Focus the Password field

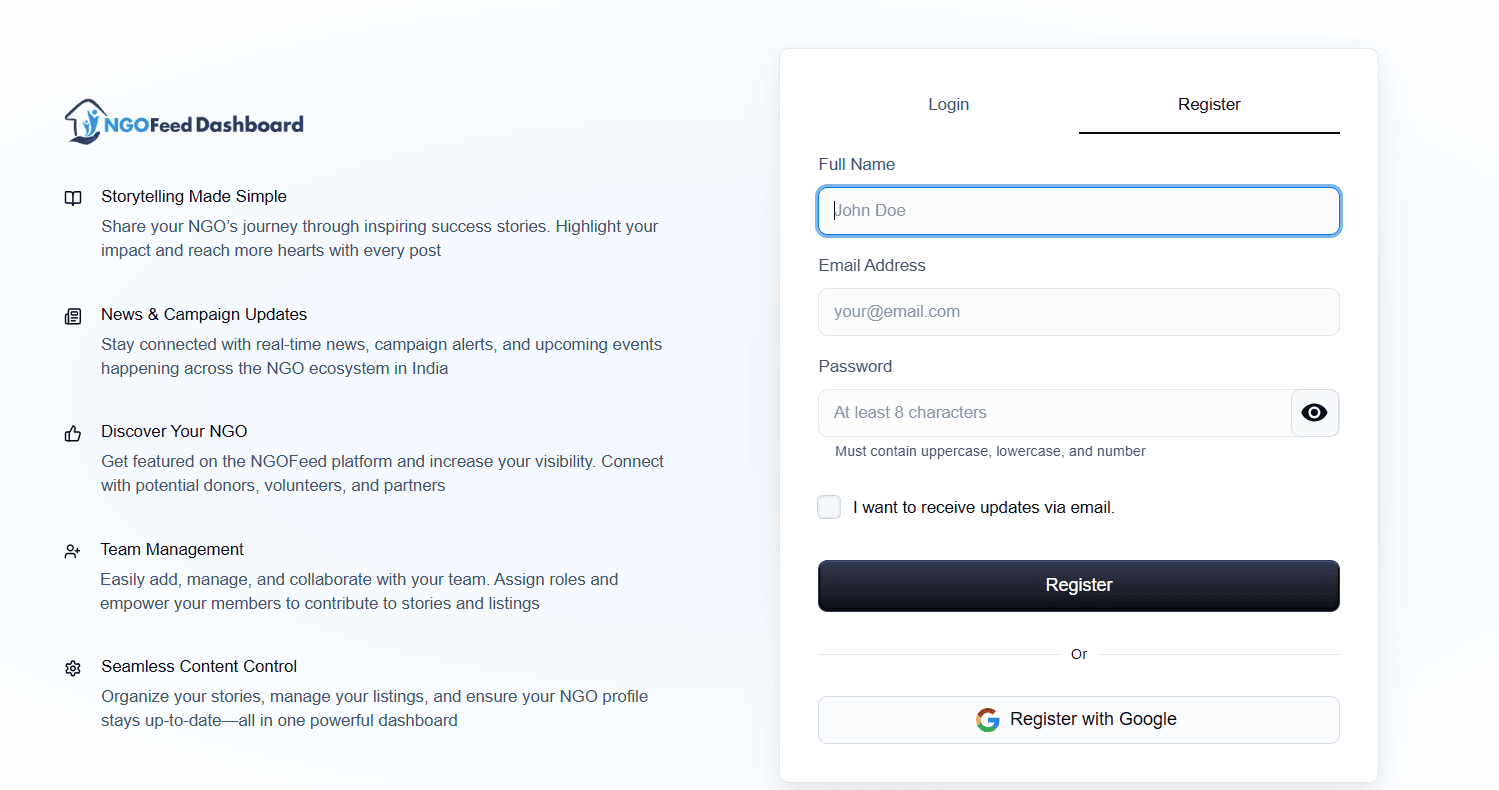tap(1050, 412)
